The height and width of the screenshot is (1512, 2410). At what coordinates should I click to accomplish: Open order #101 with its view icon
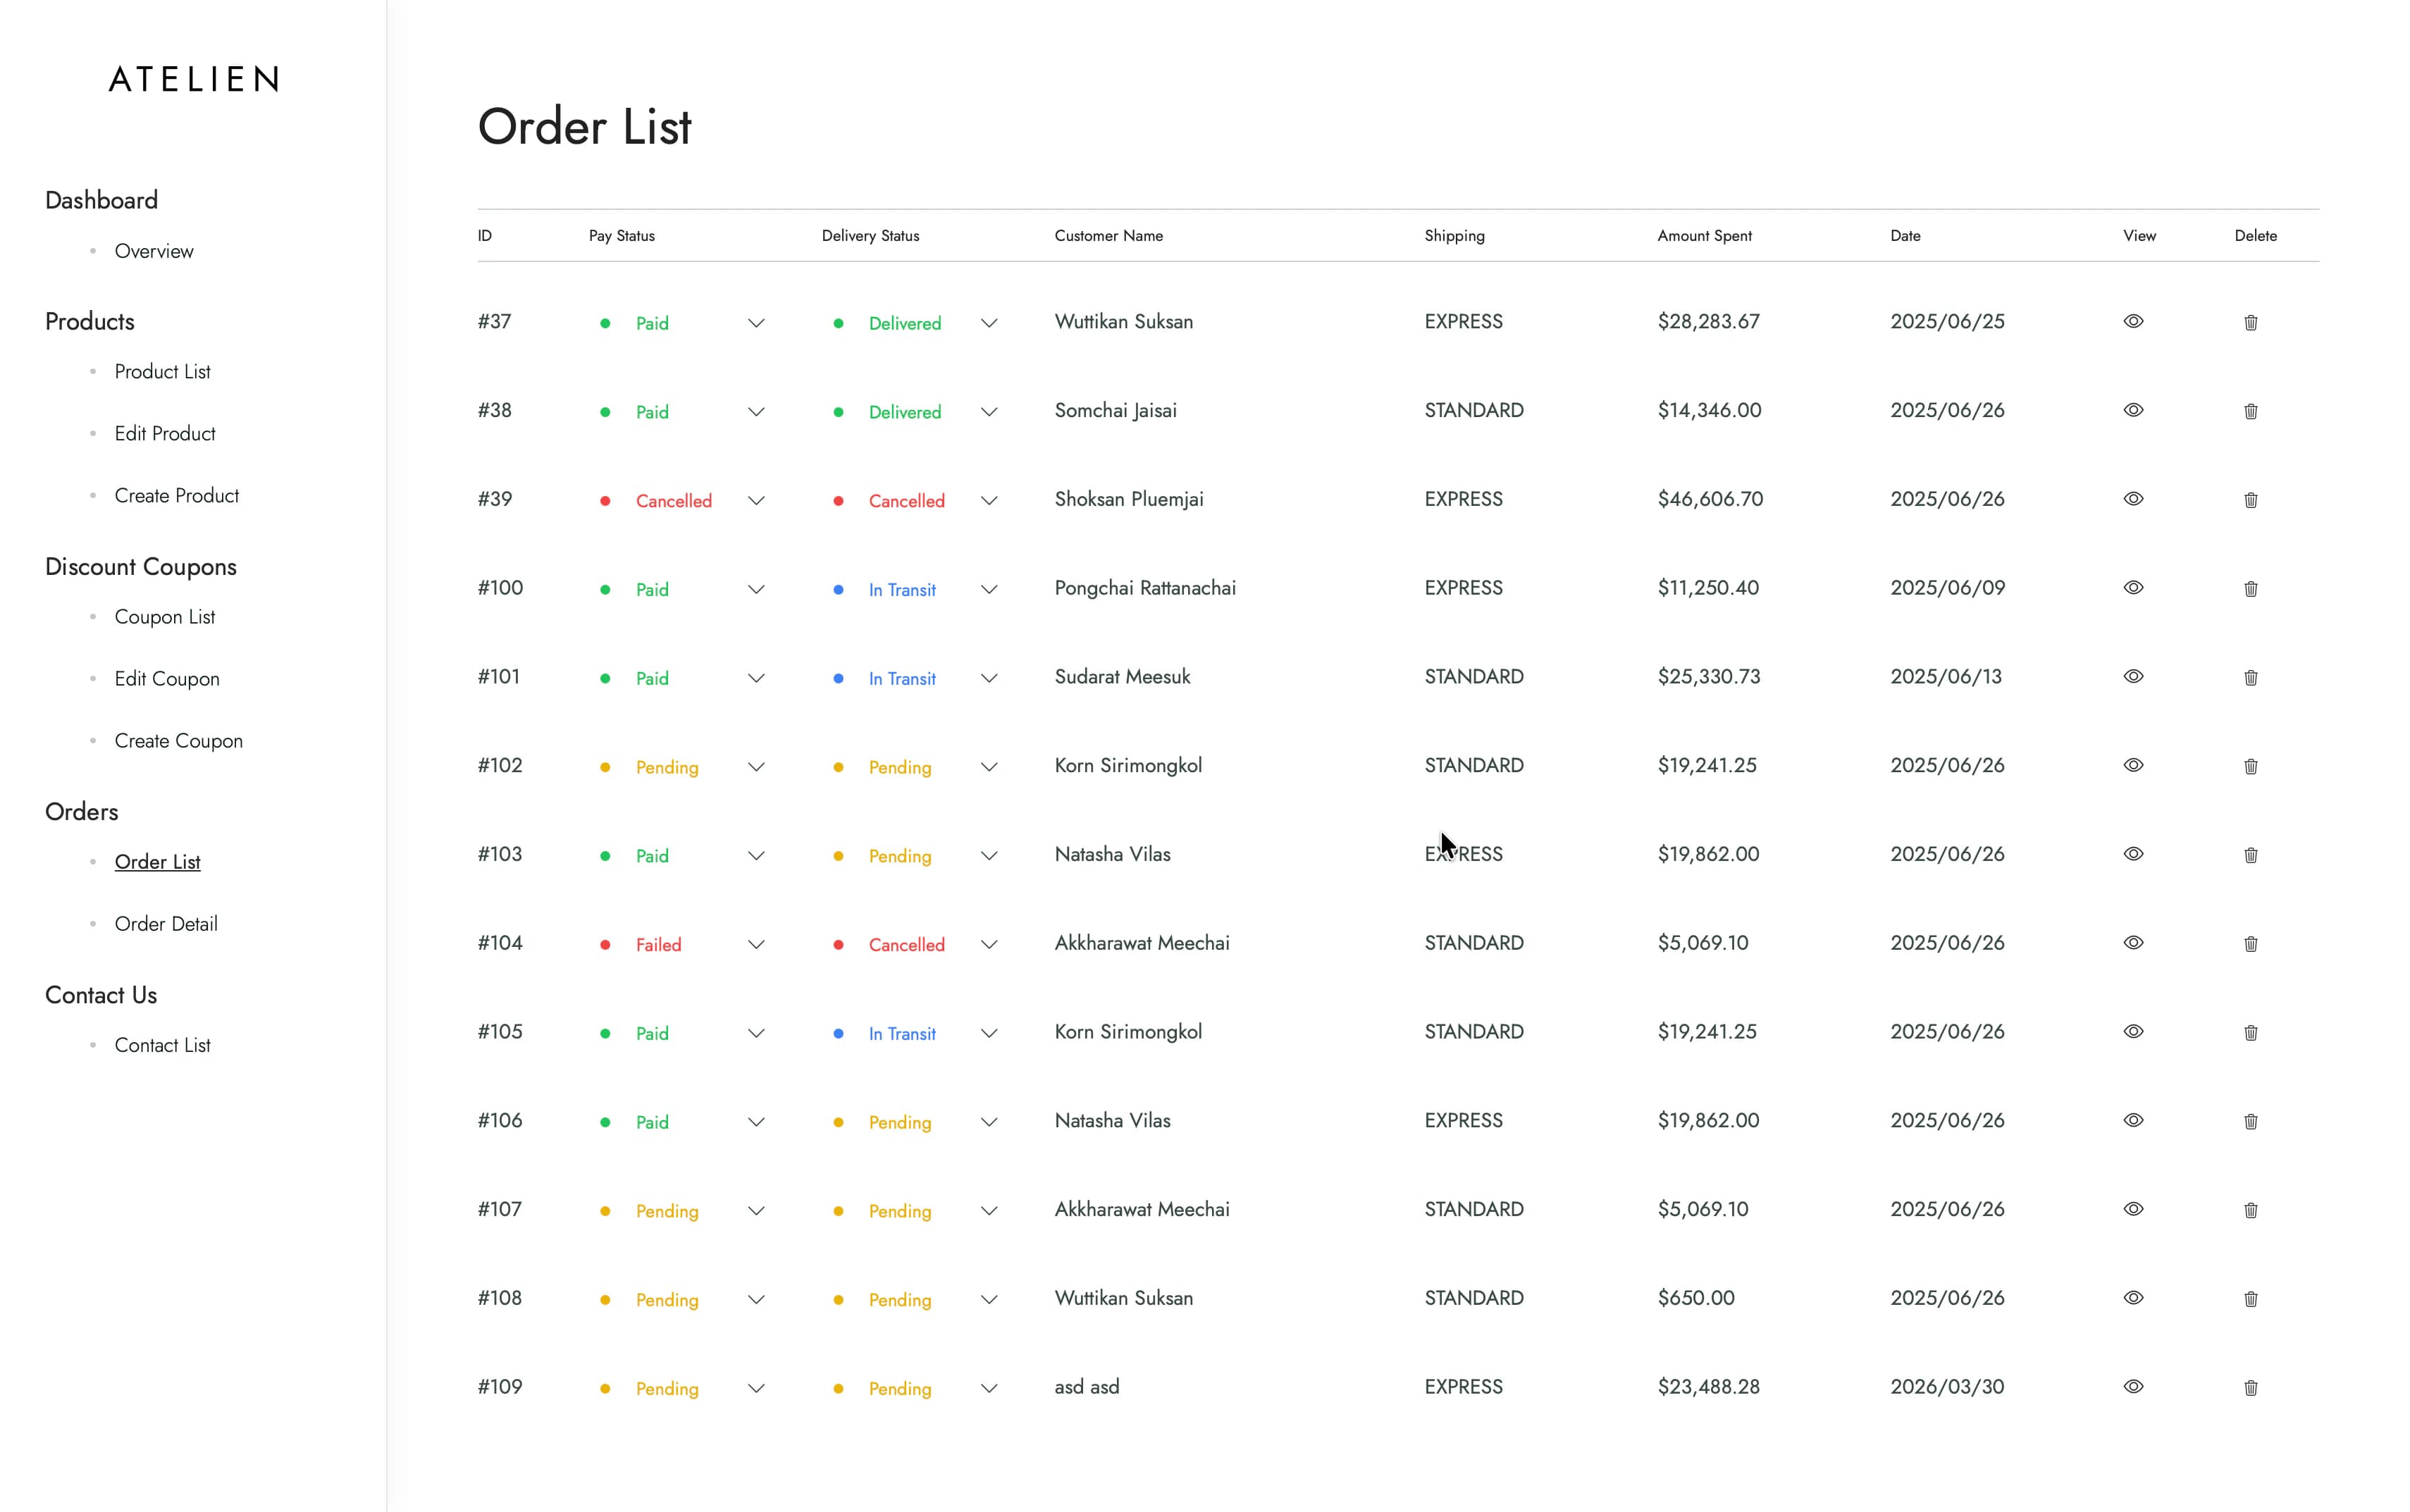coord(2133,676)
